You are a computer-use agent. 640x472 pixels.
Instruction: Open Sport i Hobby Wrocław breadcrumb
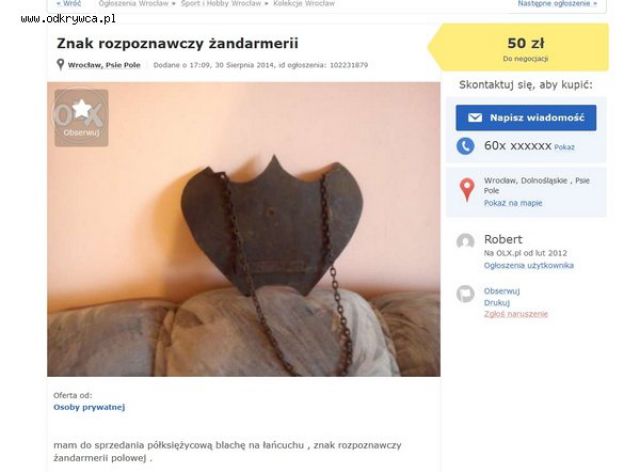[221, 3]
